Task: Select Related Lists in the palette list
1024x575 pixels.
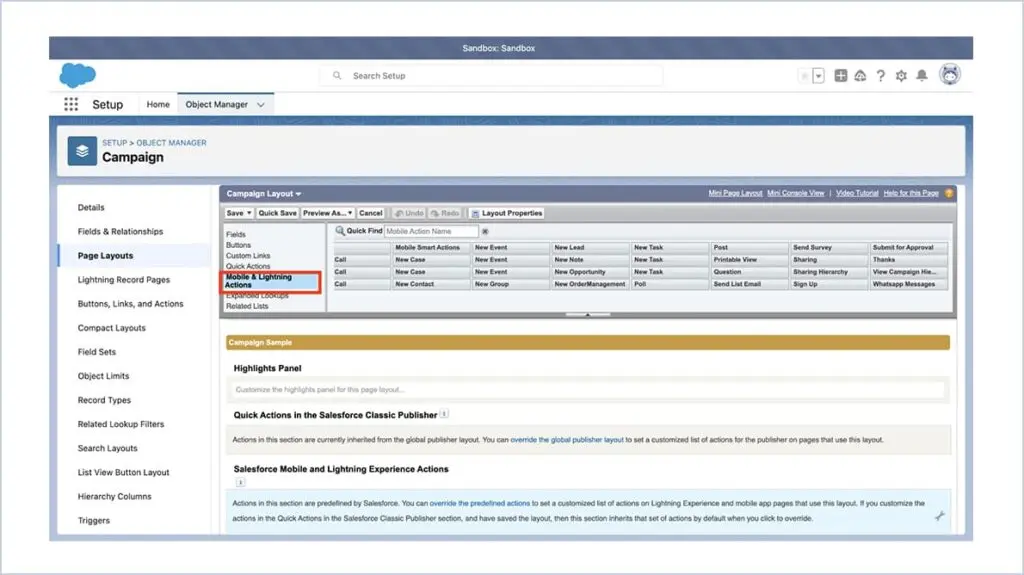Action: click(247, 306)
